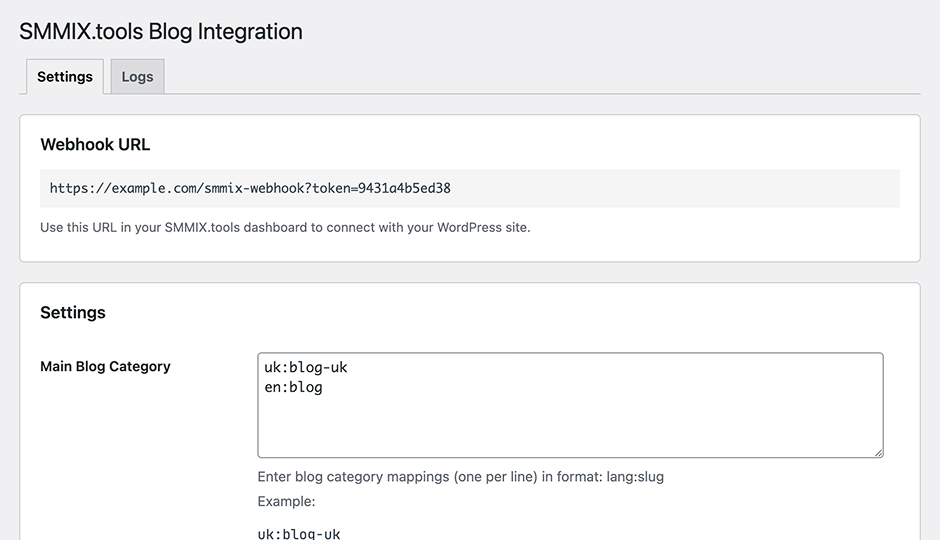This screenshot has height=540, width=940.
Task: Click the example "uk:blog-uk" below the hint
Action: click(x=299, y=534)
